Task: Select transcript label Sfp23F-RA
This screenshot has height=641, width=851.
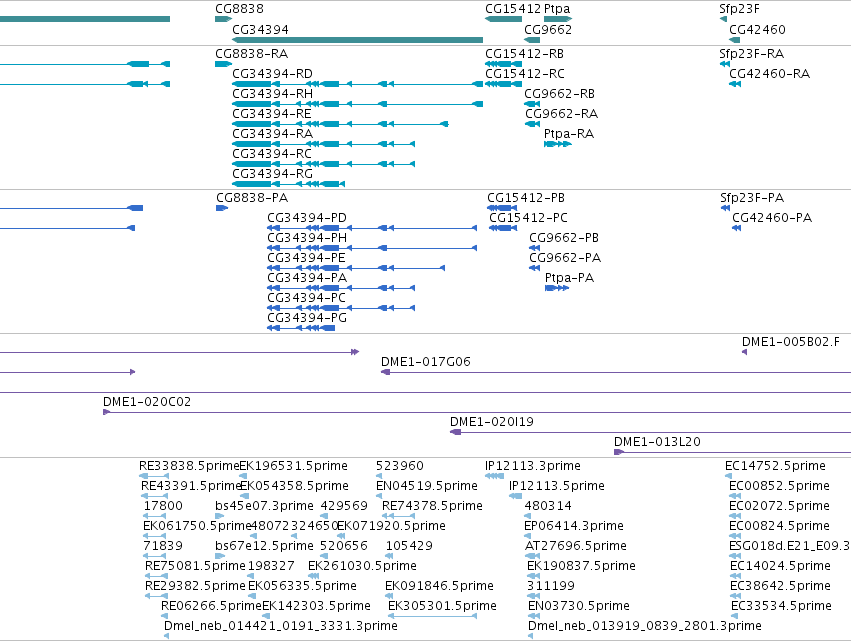Action: tap(751, 54)
